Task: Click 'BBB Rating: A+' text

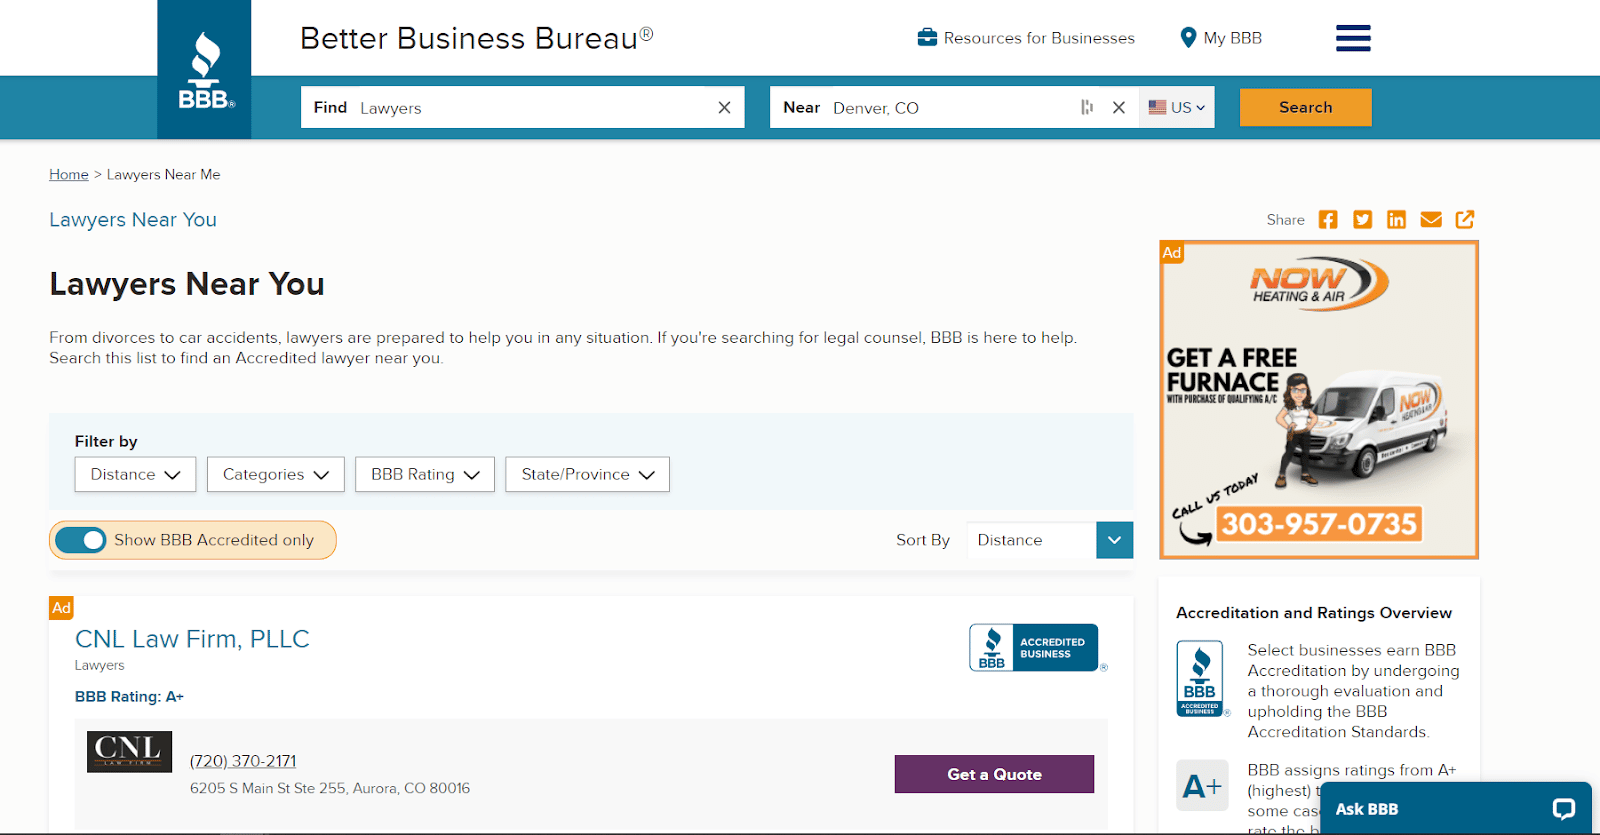Action: [129, 697]
